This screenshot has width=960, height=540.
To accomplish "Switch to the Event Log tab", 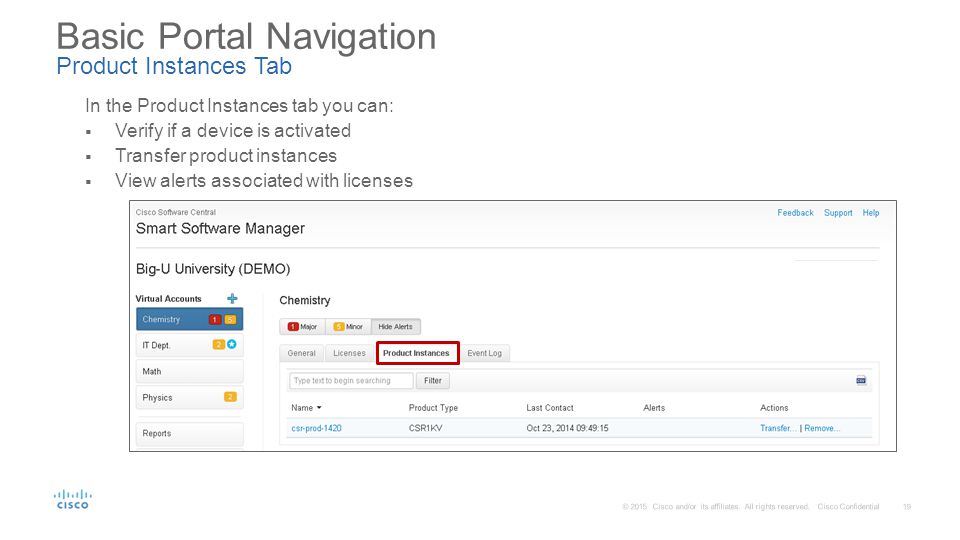I will tap(484, 353).
